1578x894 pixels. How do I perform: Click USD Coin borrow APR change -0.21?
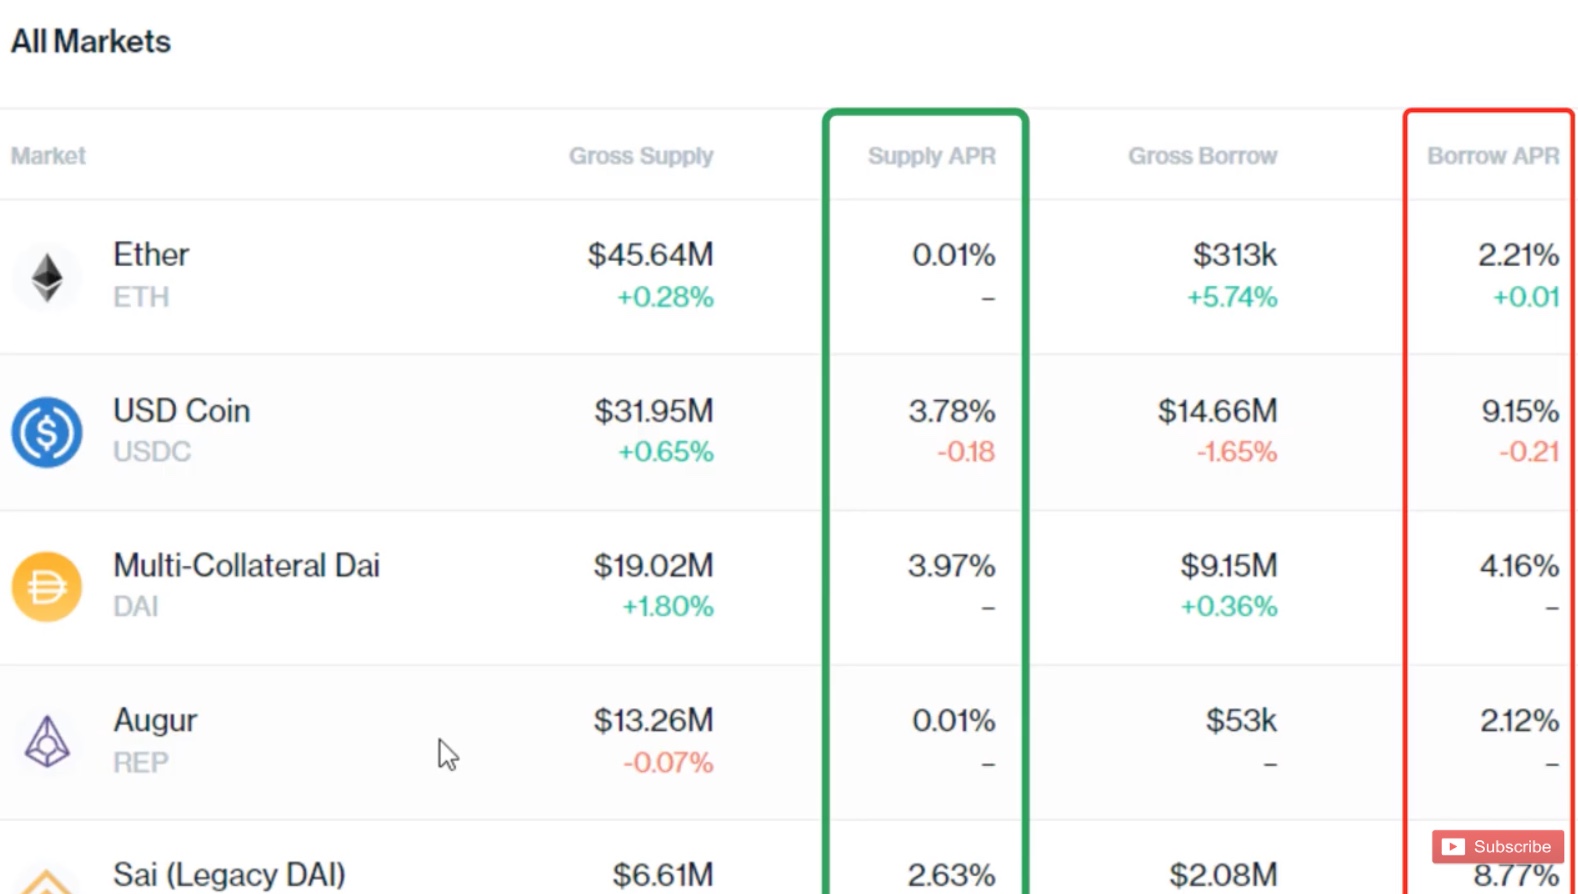(1529, 452)
